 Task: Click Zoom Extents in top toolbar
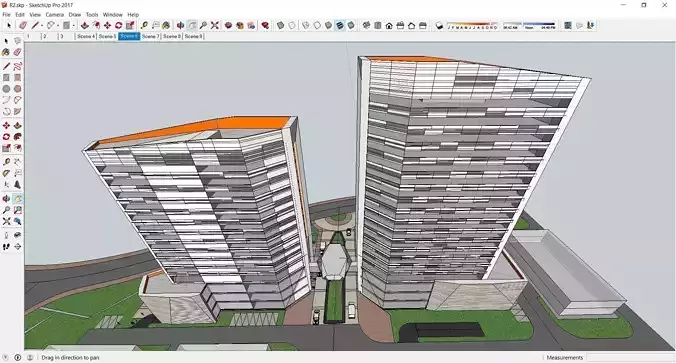click(215, 25)
